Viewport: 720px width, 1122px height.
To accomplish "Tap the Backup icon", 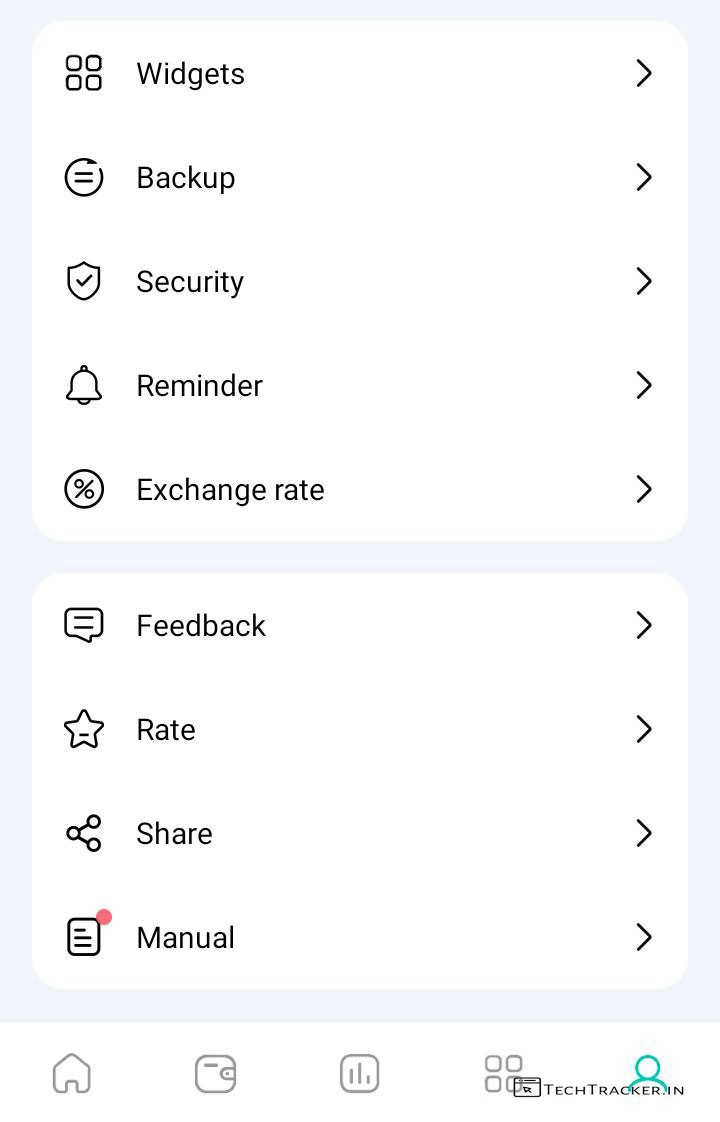I will [84, 178].
